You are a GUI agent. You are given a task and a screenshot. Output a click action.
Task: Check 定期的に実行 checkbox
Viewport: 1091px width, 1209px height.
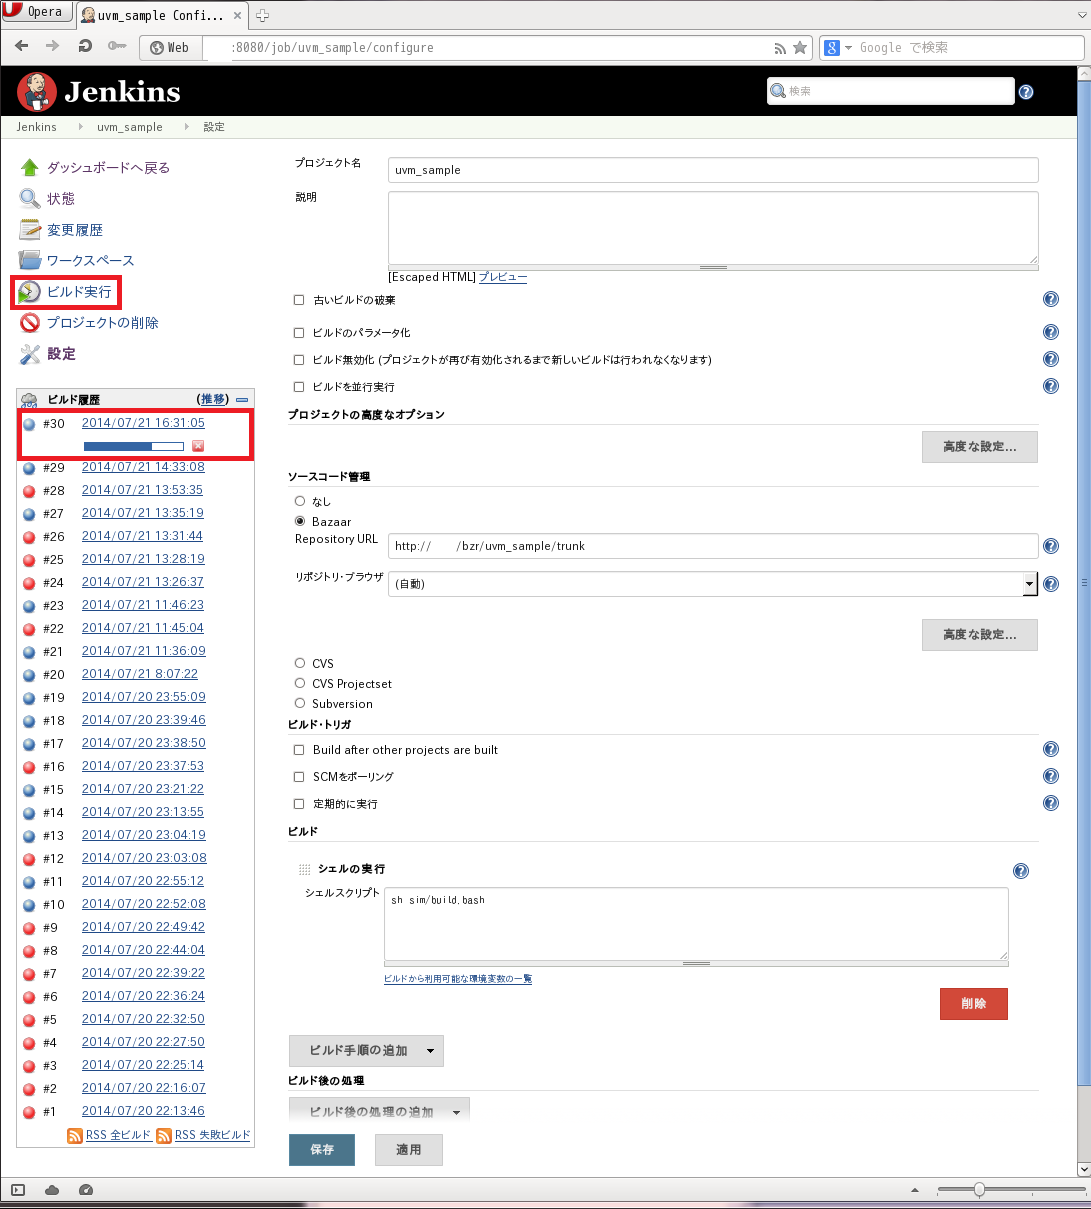coord(299,804)
